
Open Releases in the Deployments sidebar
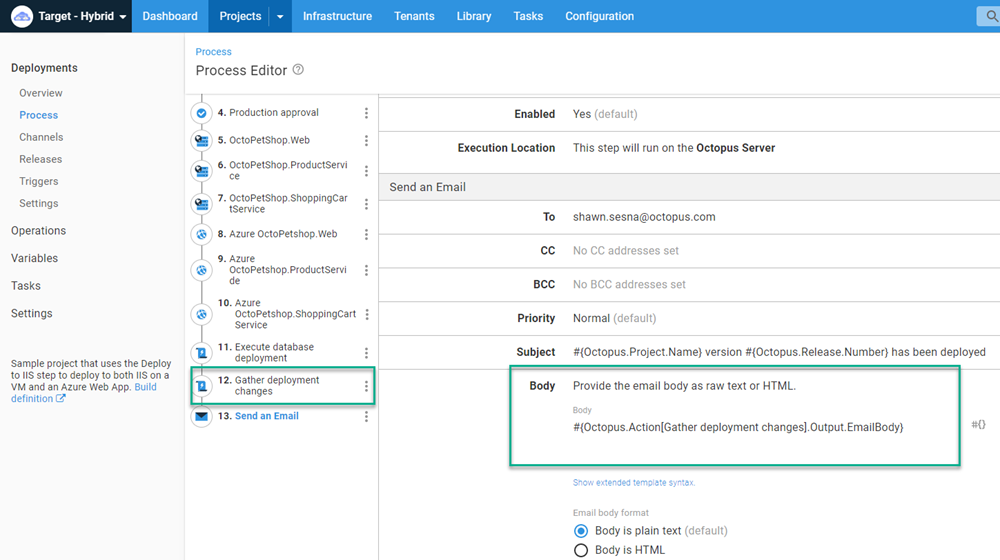click(40, 159)
